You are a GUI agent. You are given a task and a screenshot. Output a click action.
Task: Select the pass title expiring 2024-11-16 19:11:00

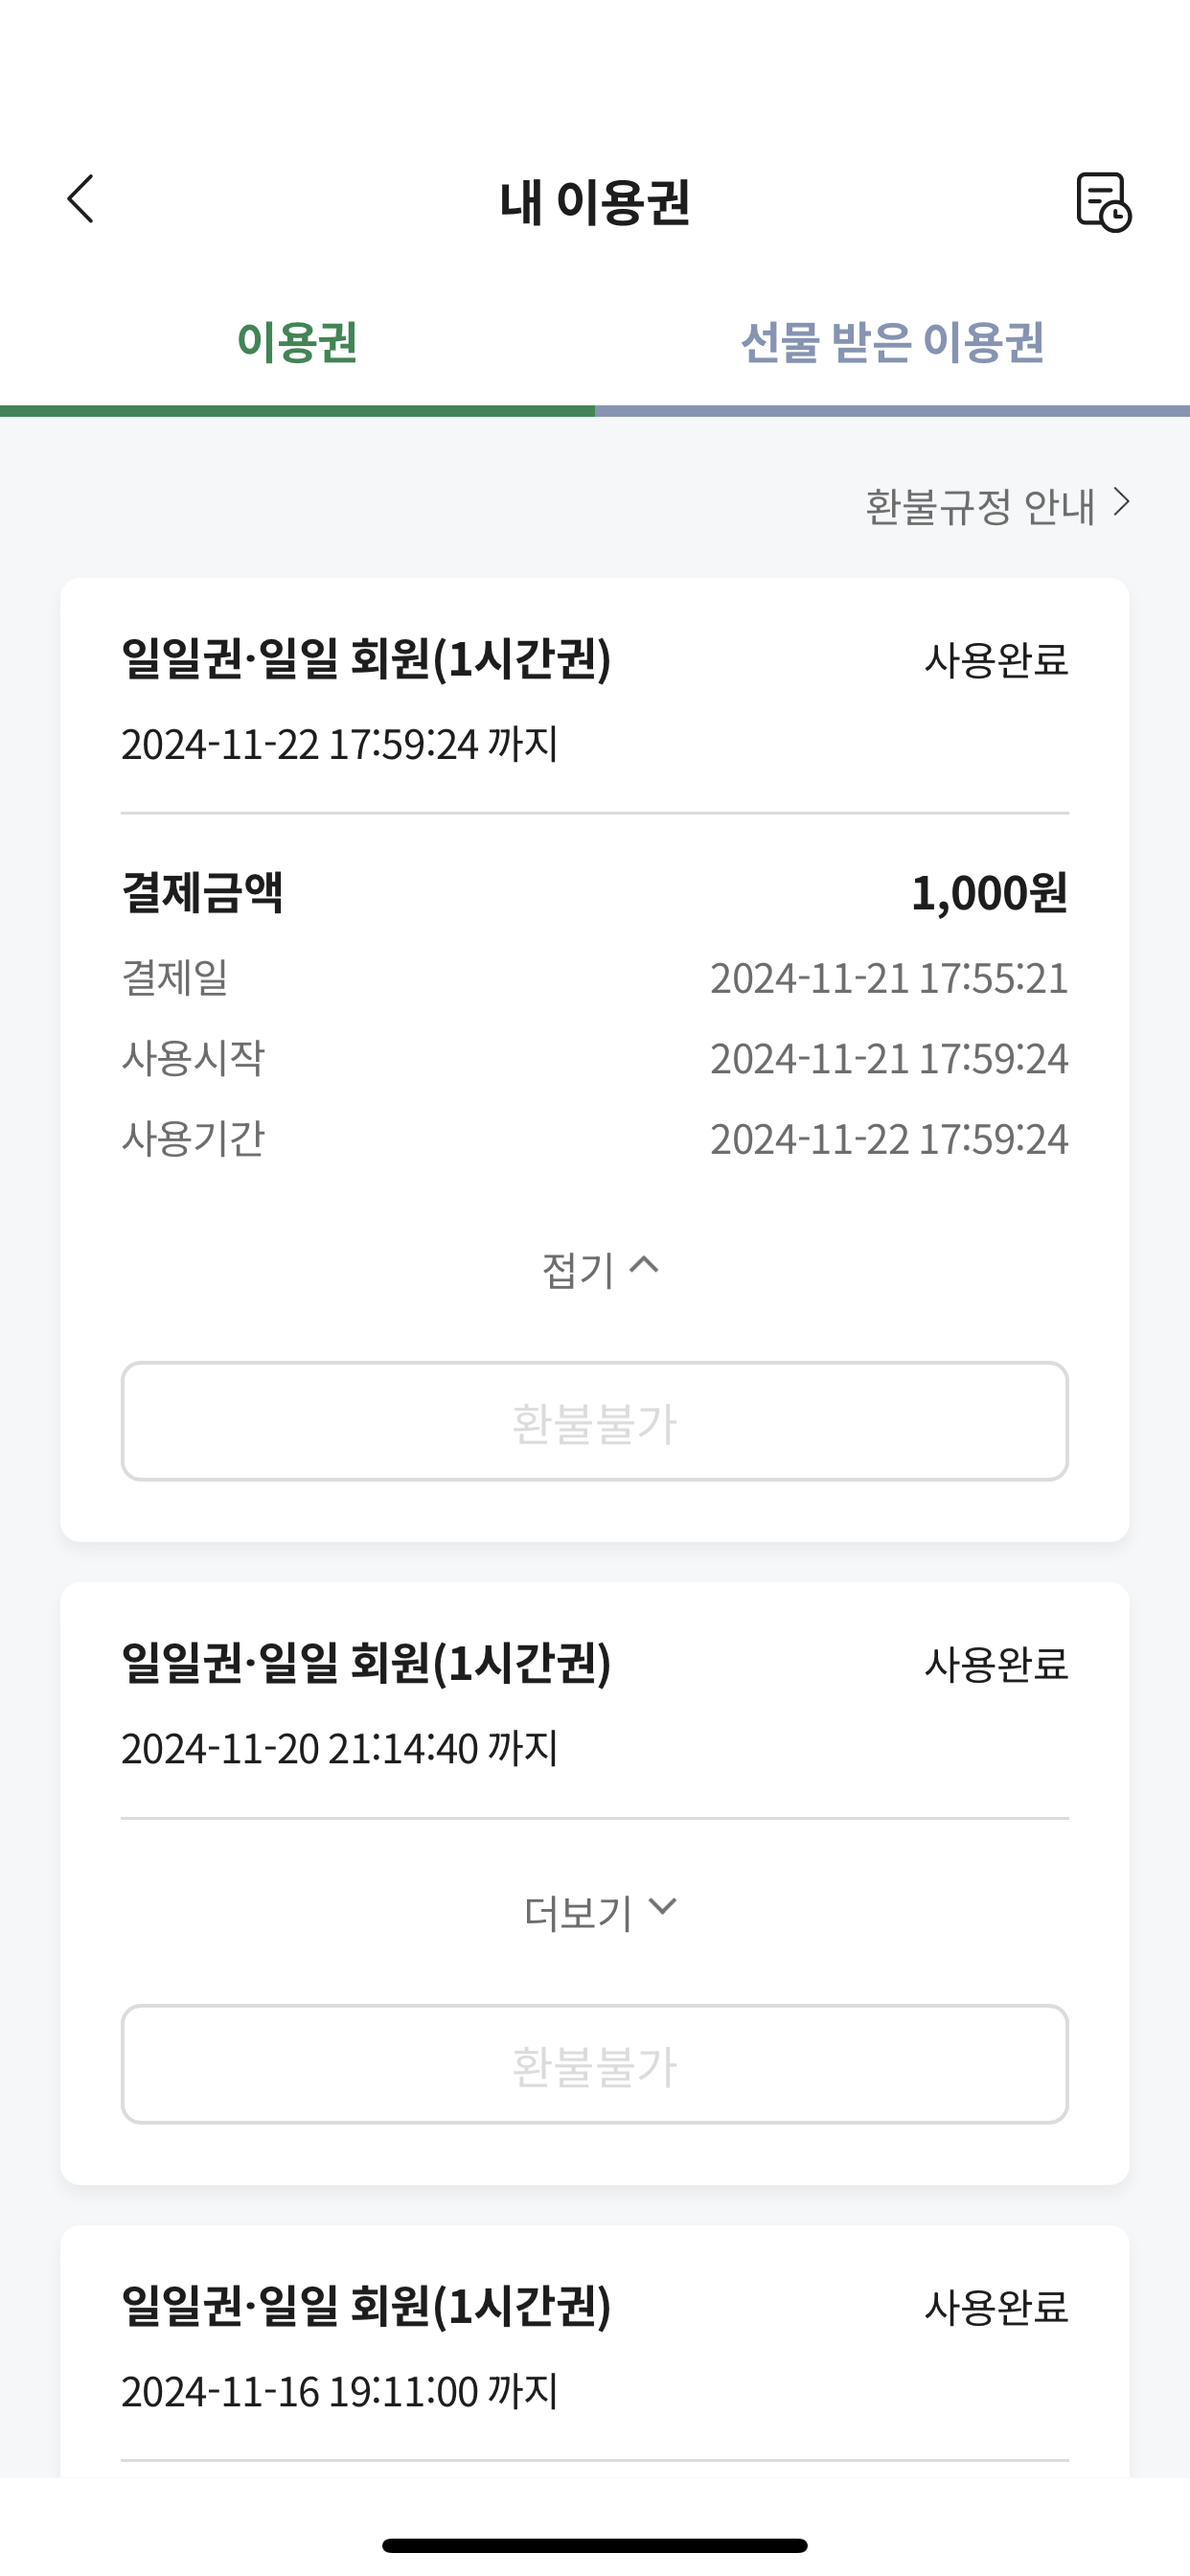pos(366,2306)
